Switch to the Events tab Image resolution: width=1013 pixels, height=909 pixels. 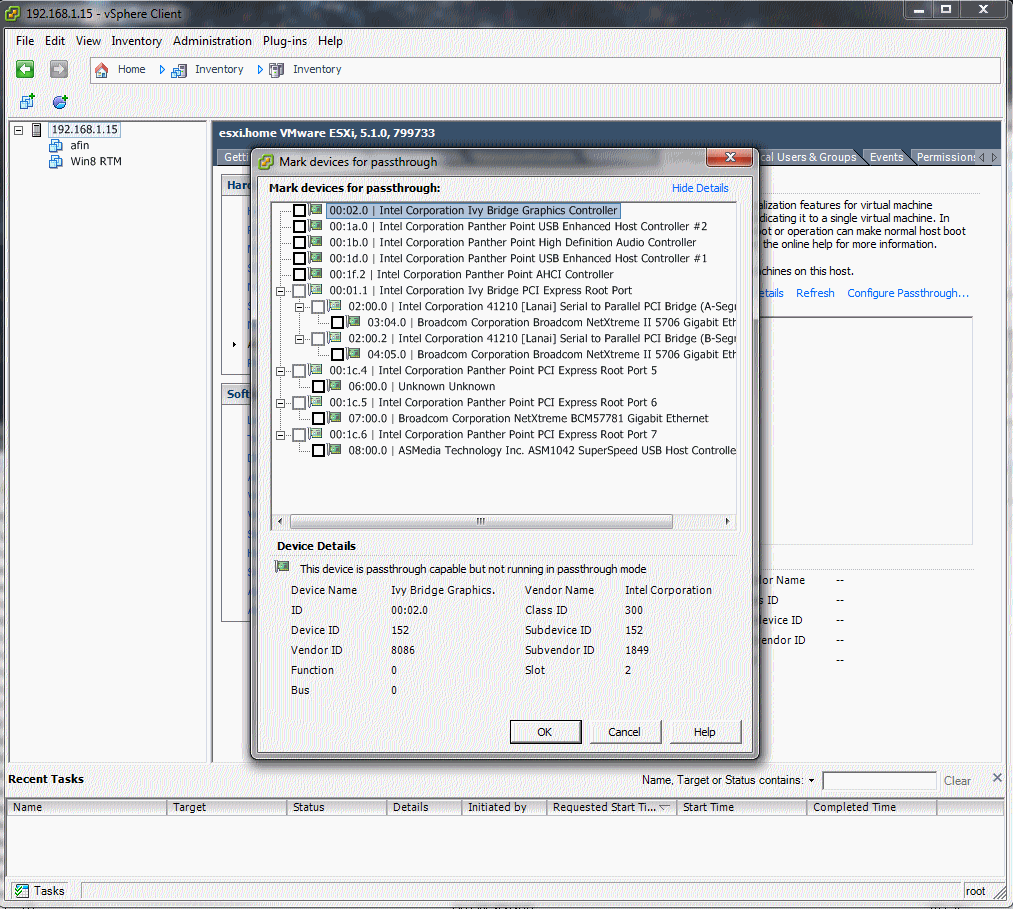pyautogui.click(x=886, y=157)
